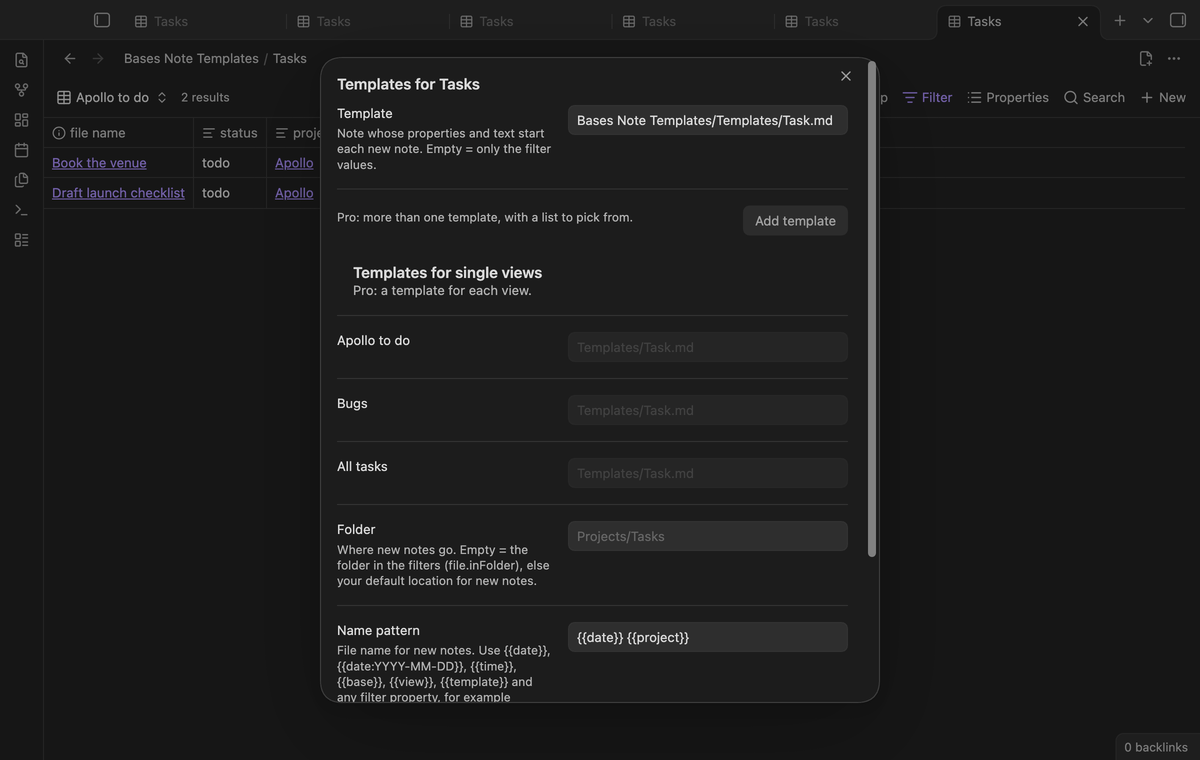Open the Book the venue note link
The image size is (1200, 760).
pyautogui.click(x=99, y=163)
